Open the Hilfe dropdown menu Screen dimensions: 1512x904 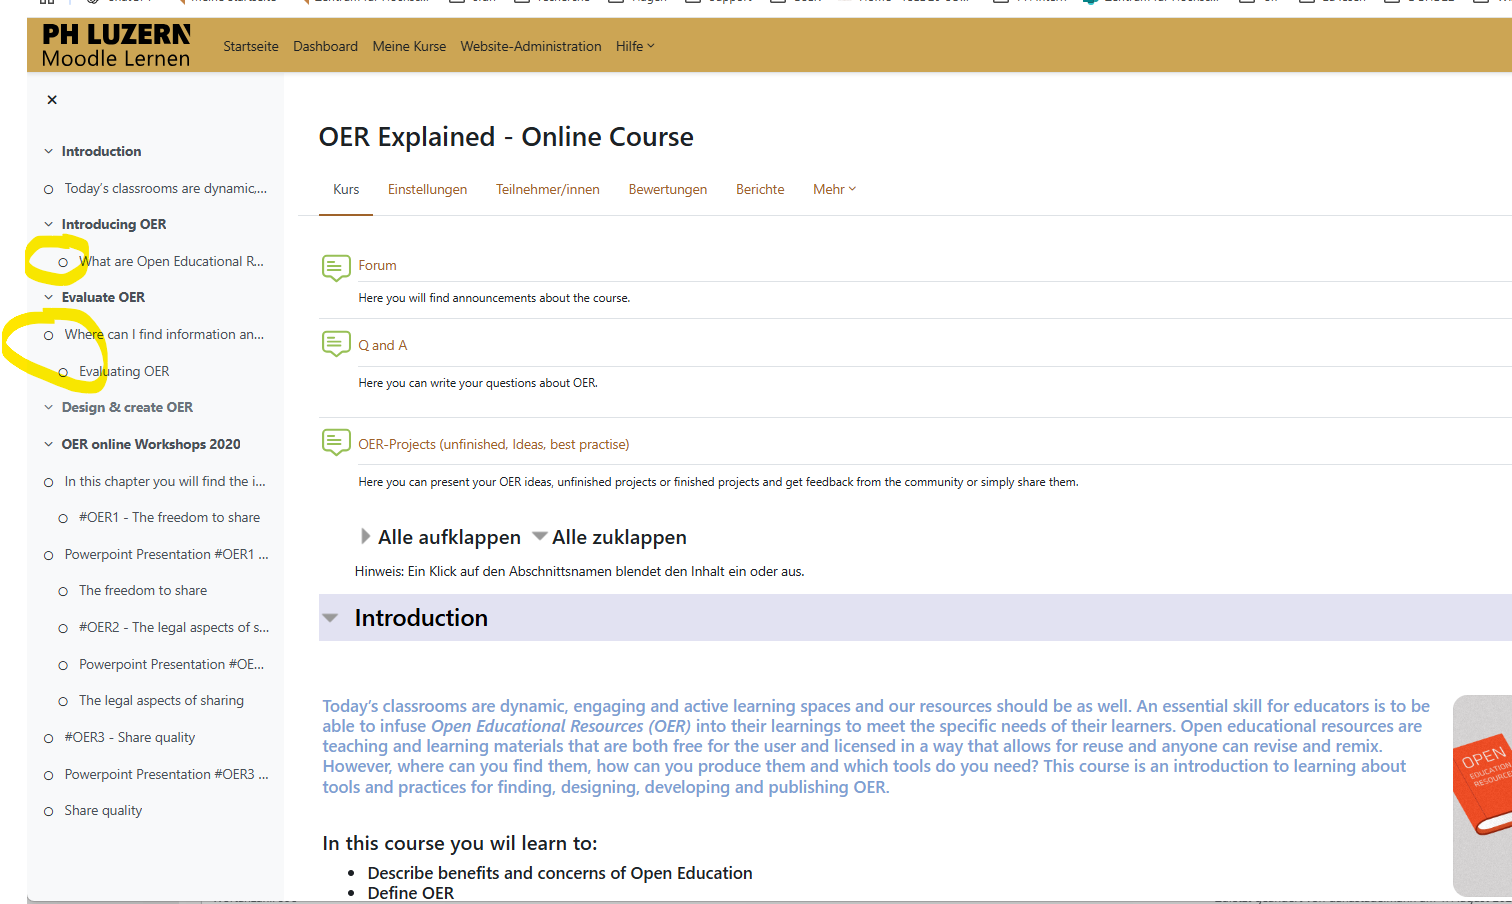click(635, 46)
